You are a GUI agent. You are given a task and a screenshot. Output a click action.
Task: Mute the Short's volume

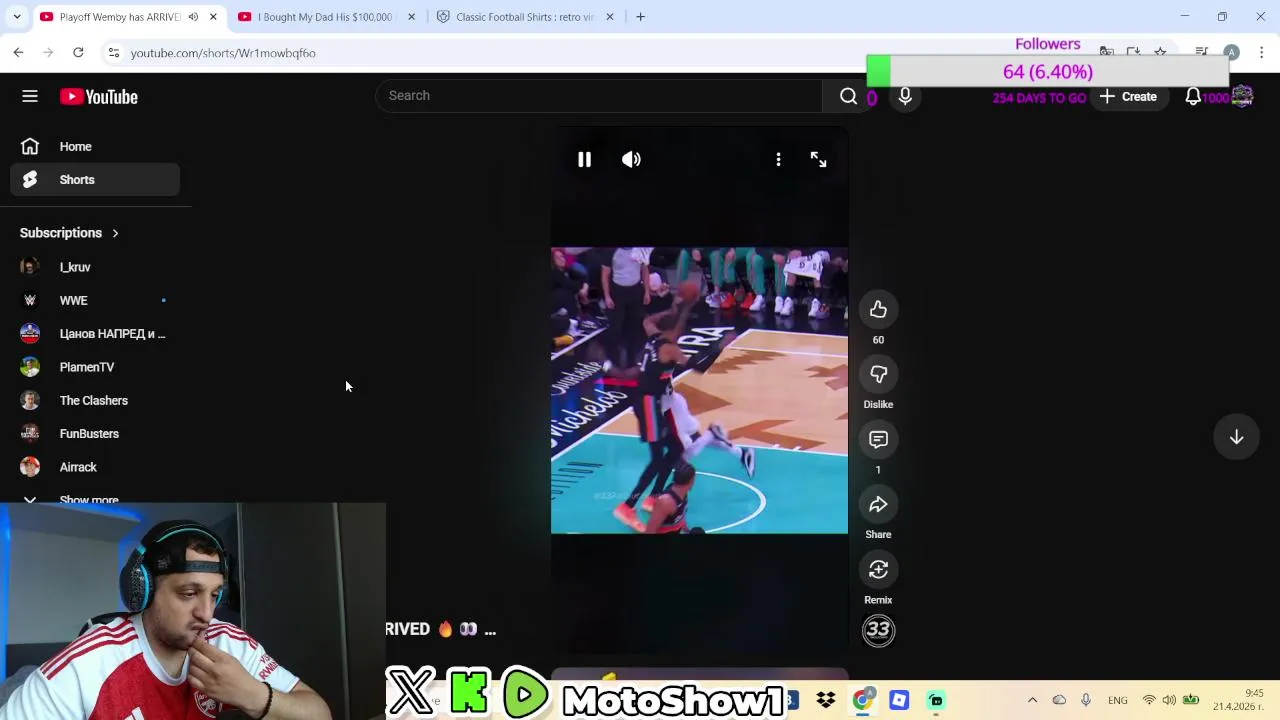pyautogui.click(x=631, y=159)
